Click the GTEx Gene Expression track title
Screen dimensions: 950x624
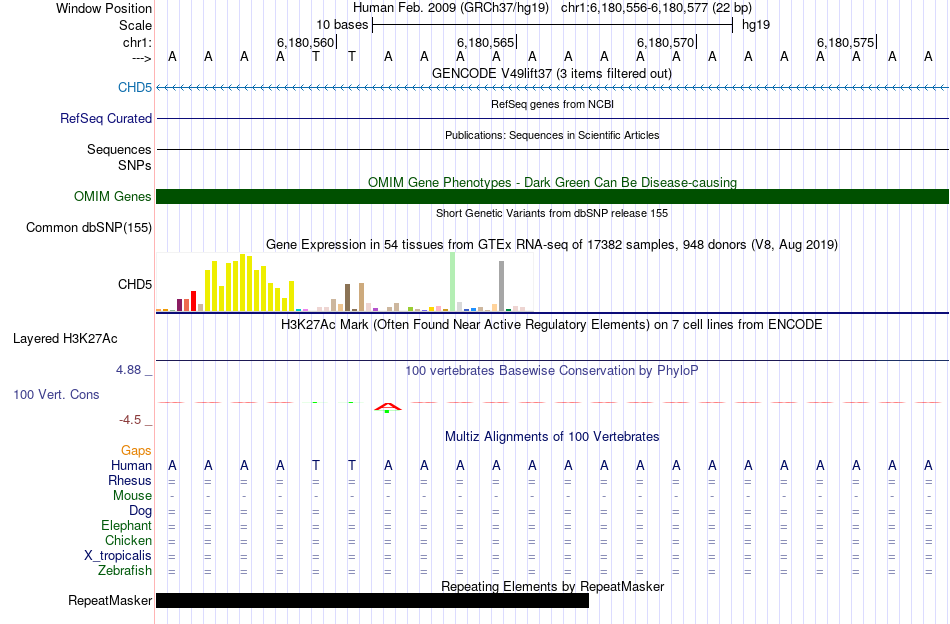(552, 245)
